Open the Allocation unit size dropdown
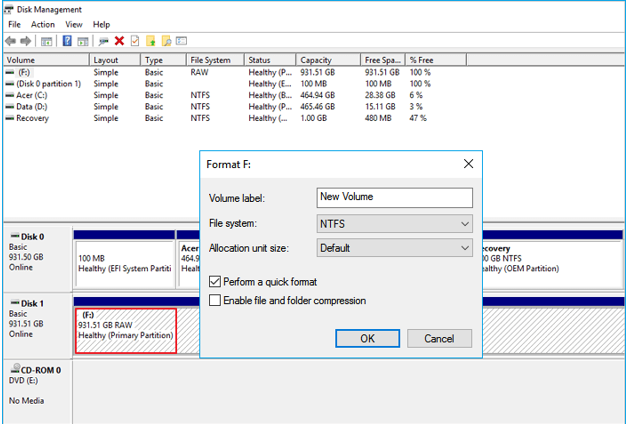The image size is (627, 424). click(x=394, y=248)
